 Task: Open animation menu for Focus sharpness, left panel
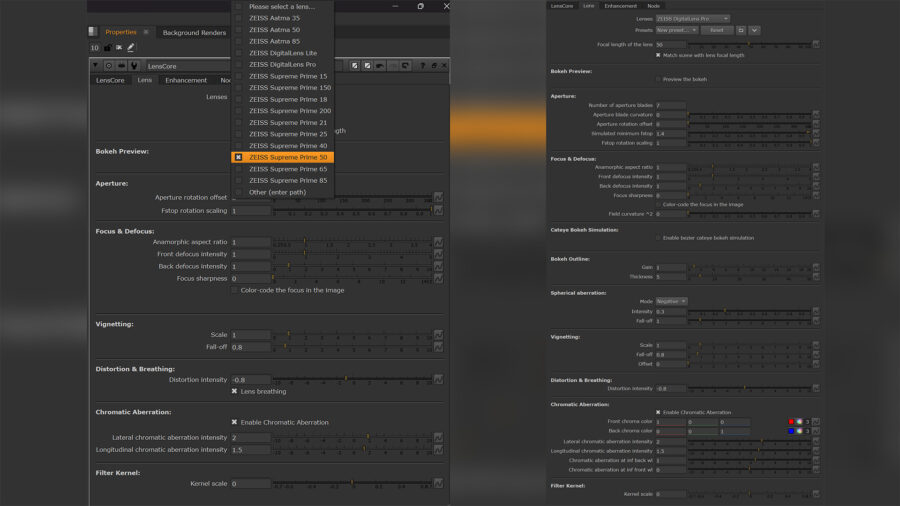[439, 278]
